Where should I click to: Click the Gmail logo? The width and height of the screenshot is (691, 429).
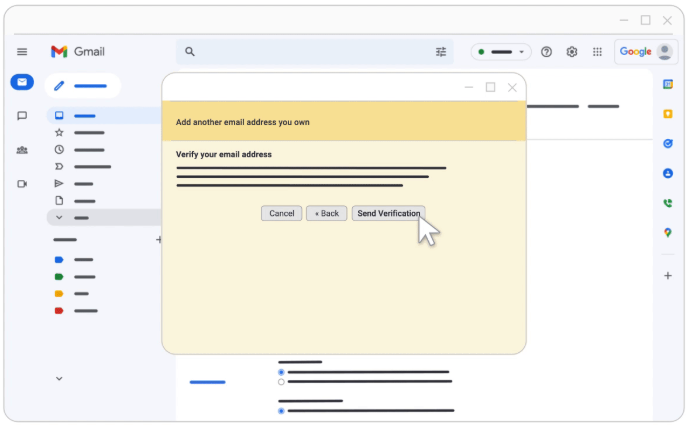click(x=78, y=52)
